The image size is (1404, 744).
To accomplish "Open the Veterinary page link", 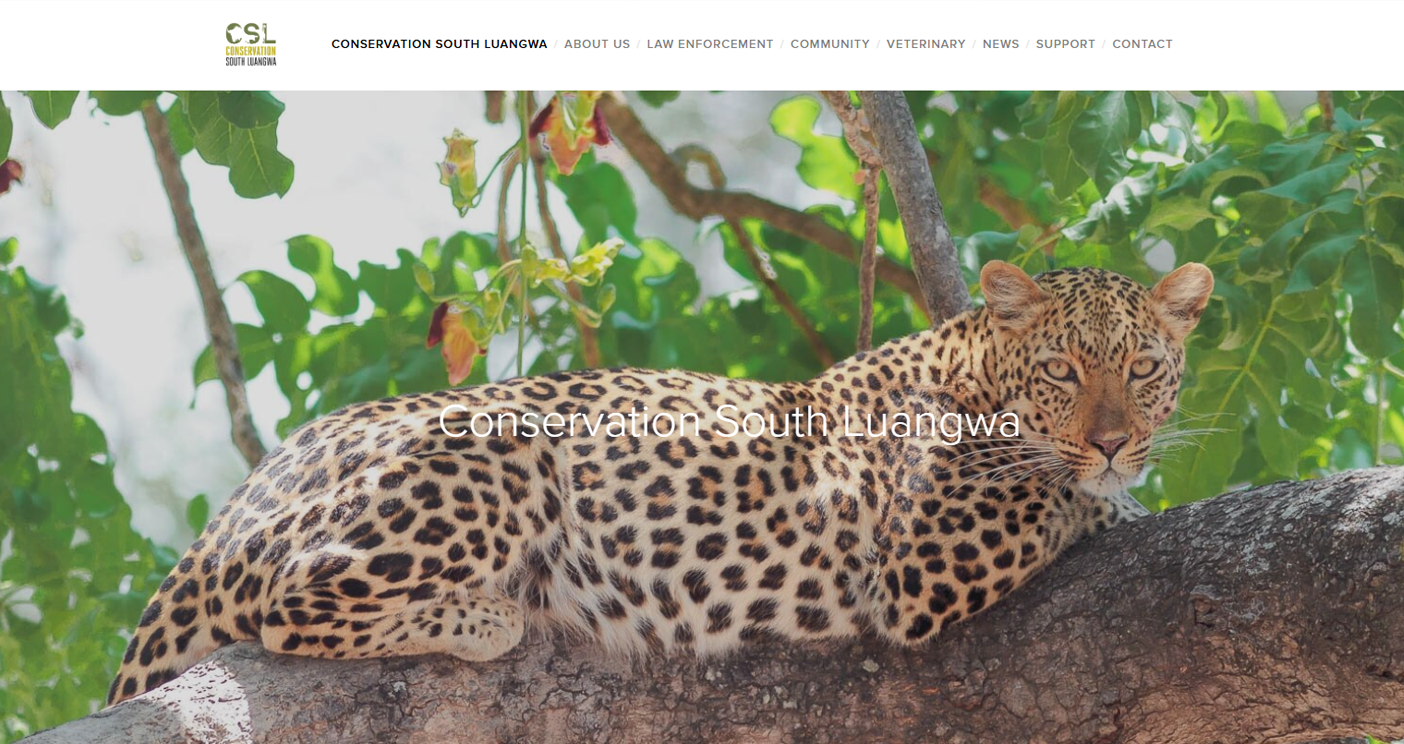I will [x=926, y=44].
